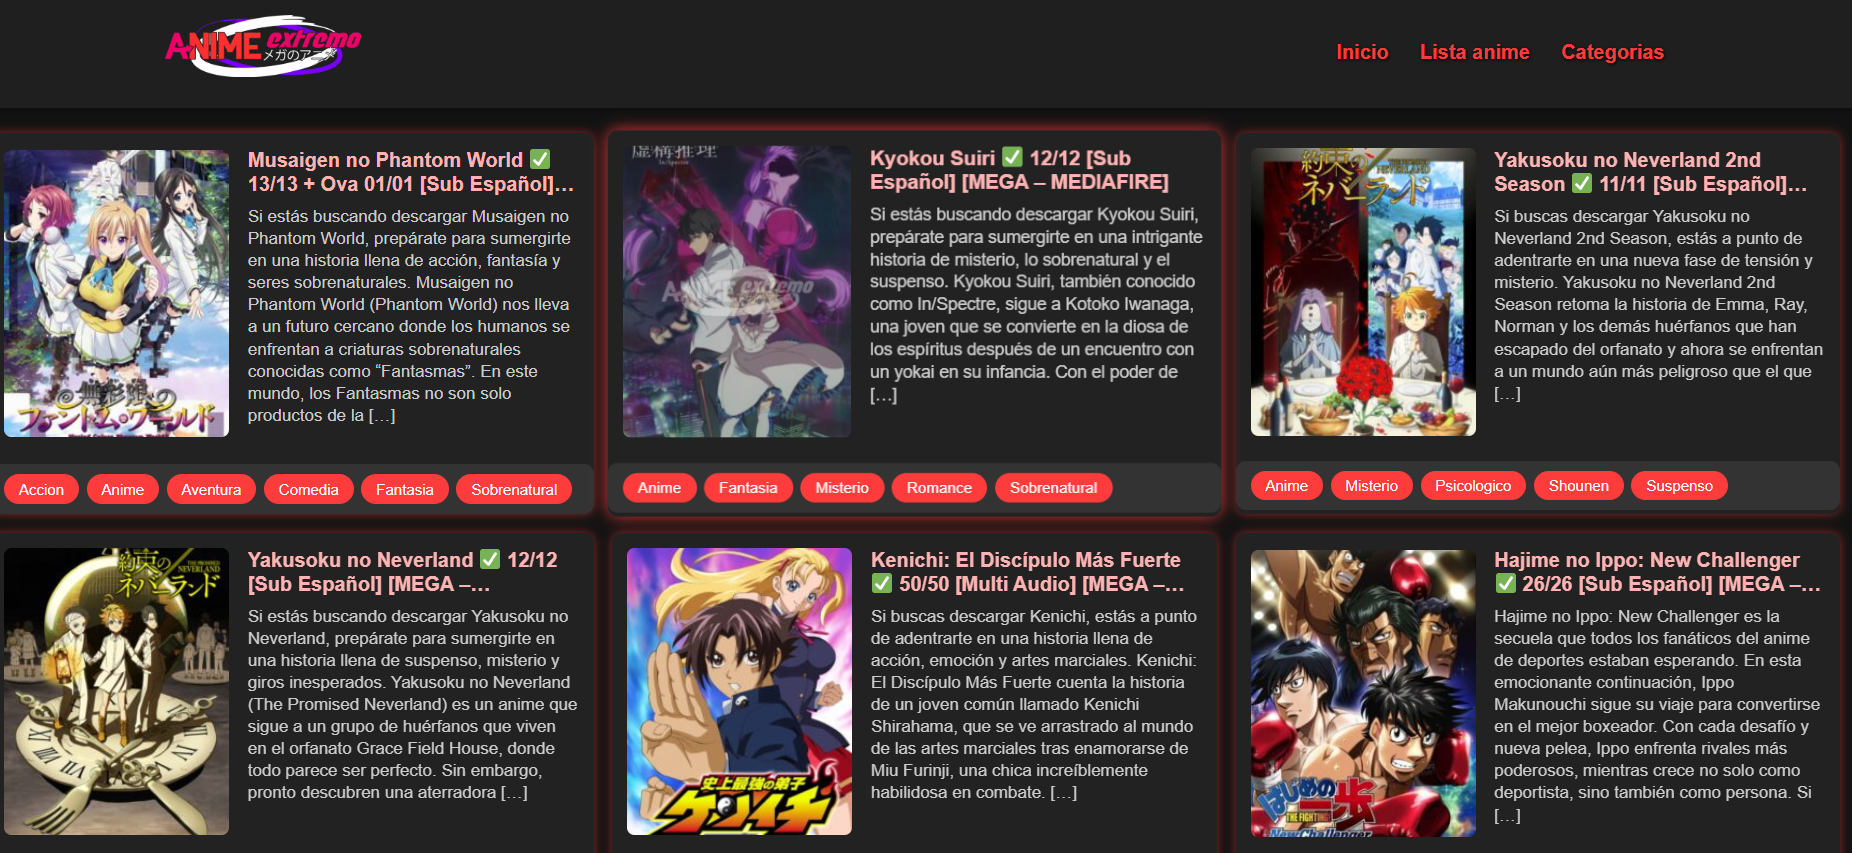
Task: Open the Yakusoku no Neverland 2nd Season poster
Action: 1363,292
